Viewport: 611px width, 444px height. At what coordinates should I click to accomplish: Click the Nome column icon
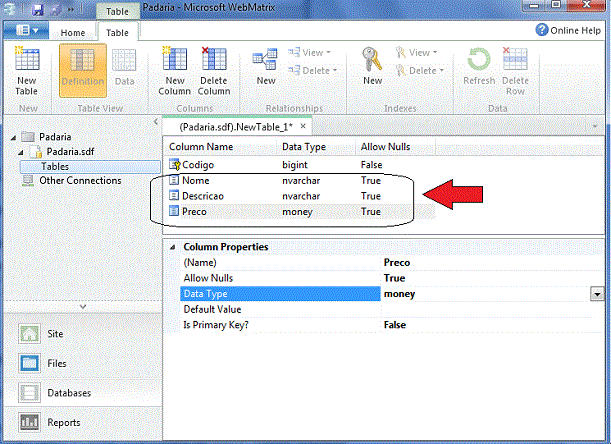(x=174, y=180)
